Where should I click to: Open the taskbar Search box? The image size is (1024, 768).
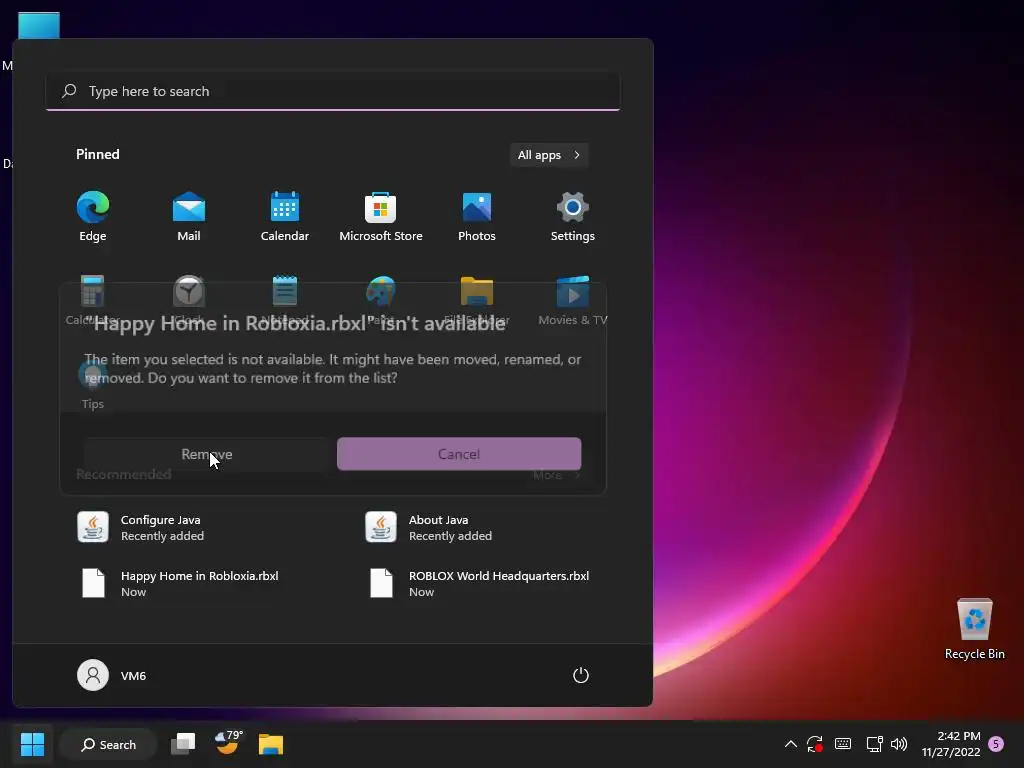[x=108, y=744]
